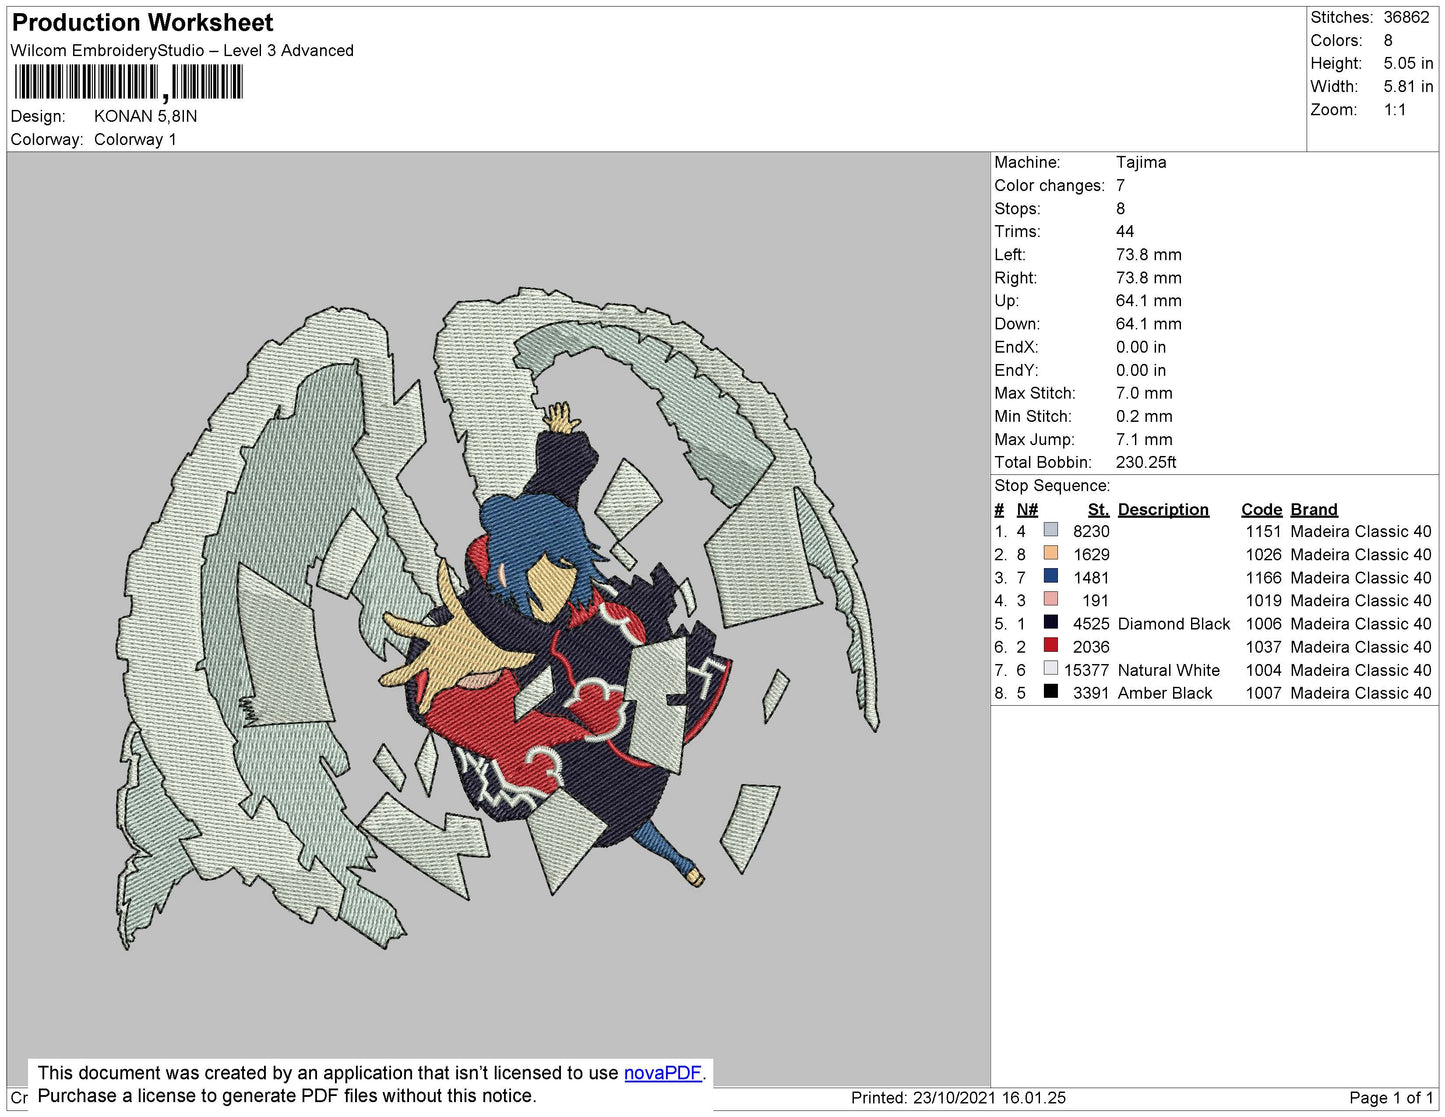Image resolution: width=1445 pixels, height=1117 pixels.
Task: Click the printed date '23/10/2021 16.01.25'
Action: pos(989,1098)
